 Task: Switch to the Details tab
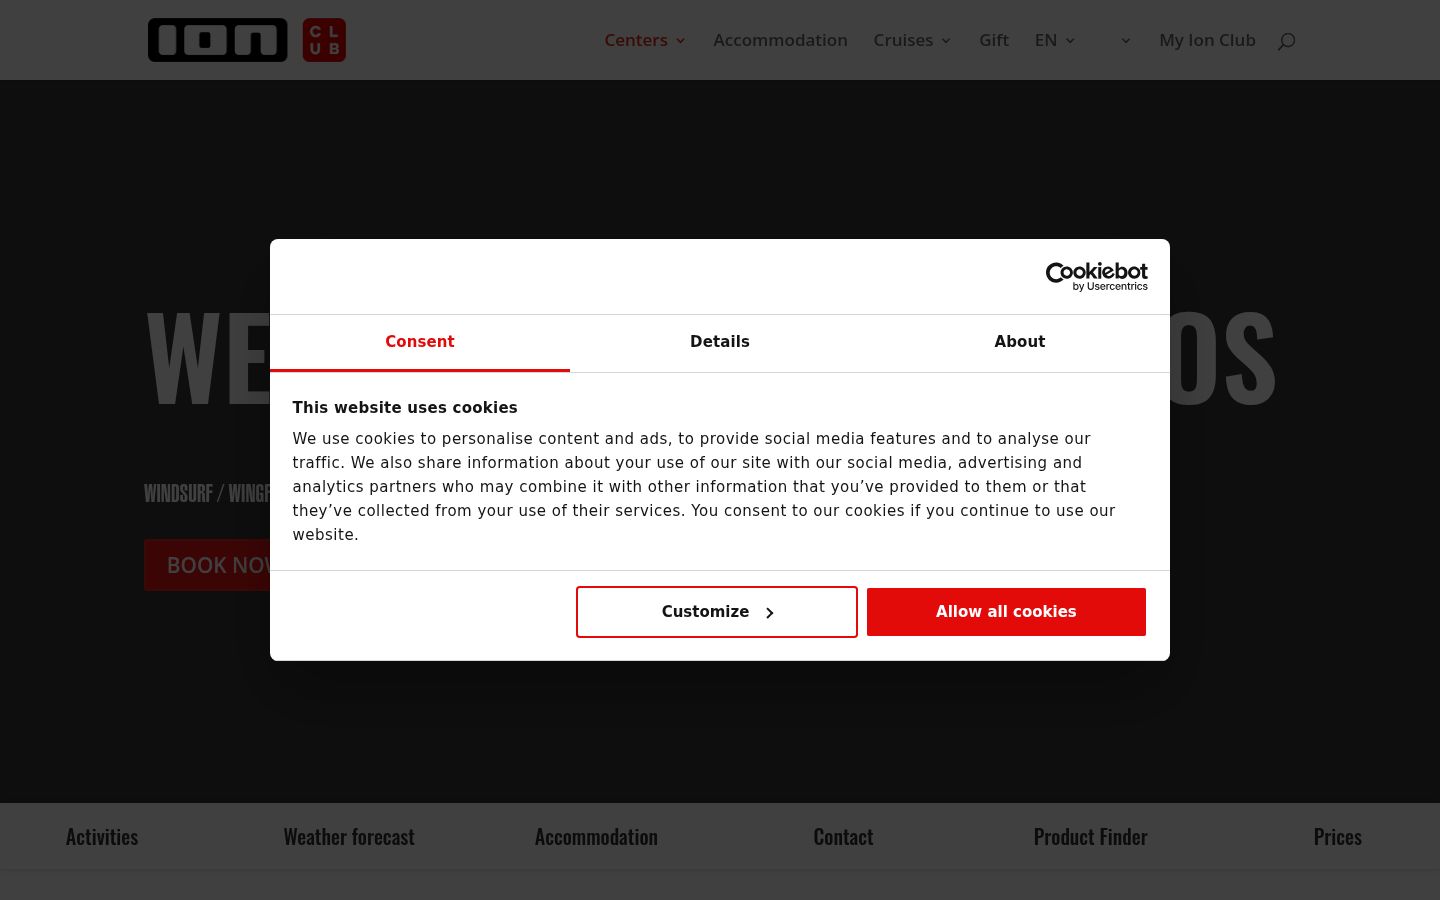720,343
